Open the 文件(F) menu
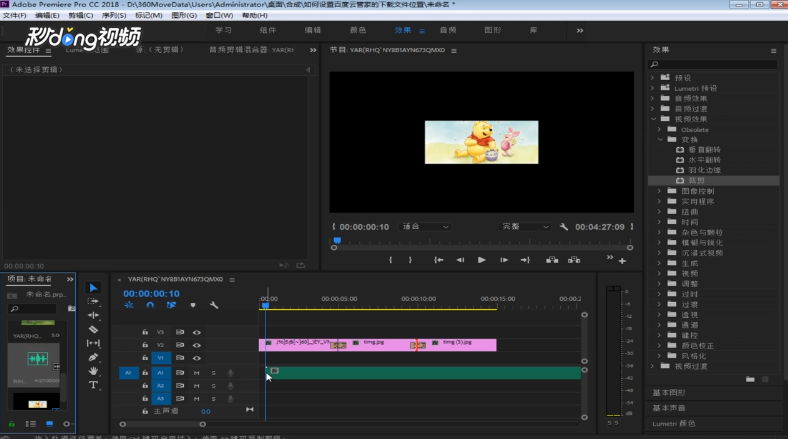This screenshot has width=788, height=439. (x=15, y=16)
